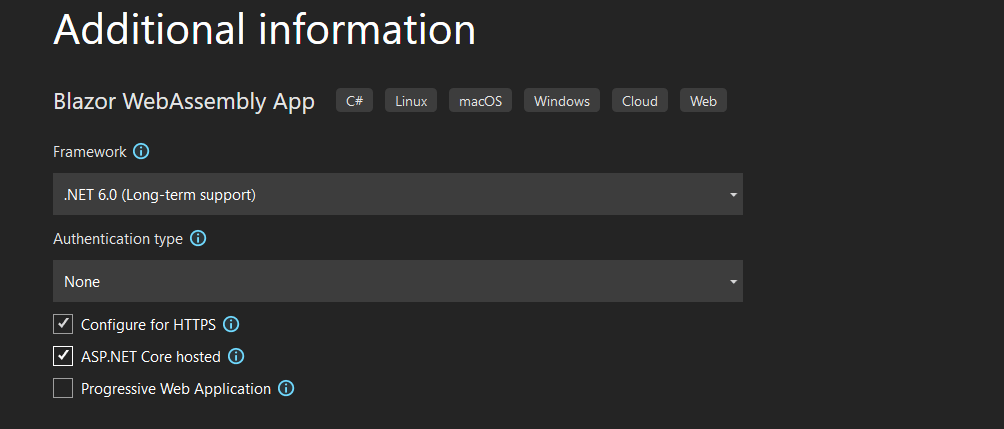Select the Cloud tag

[640, 101]
